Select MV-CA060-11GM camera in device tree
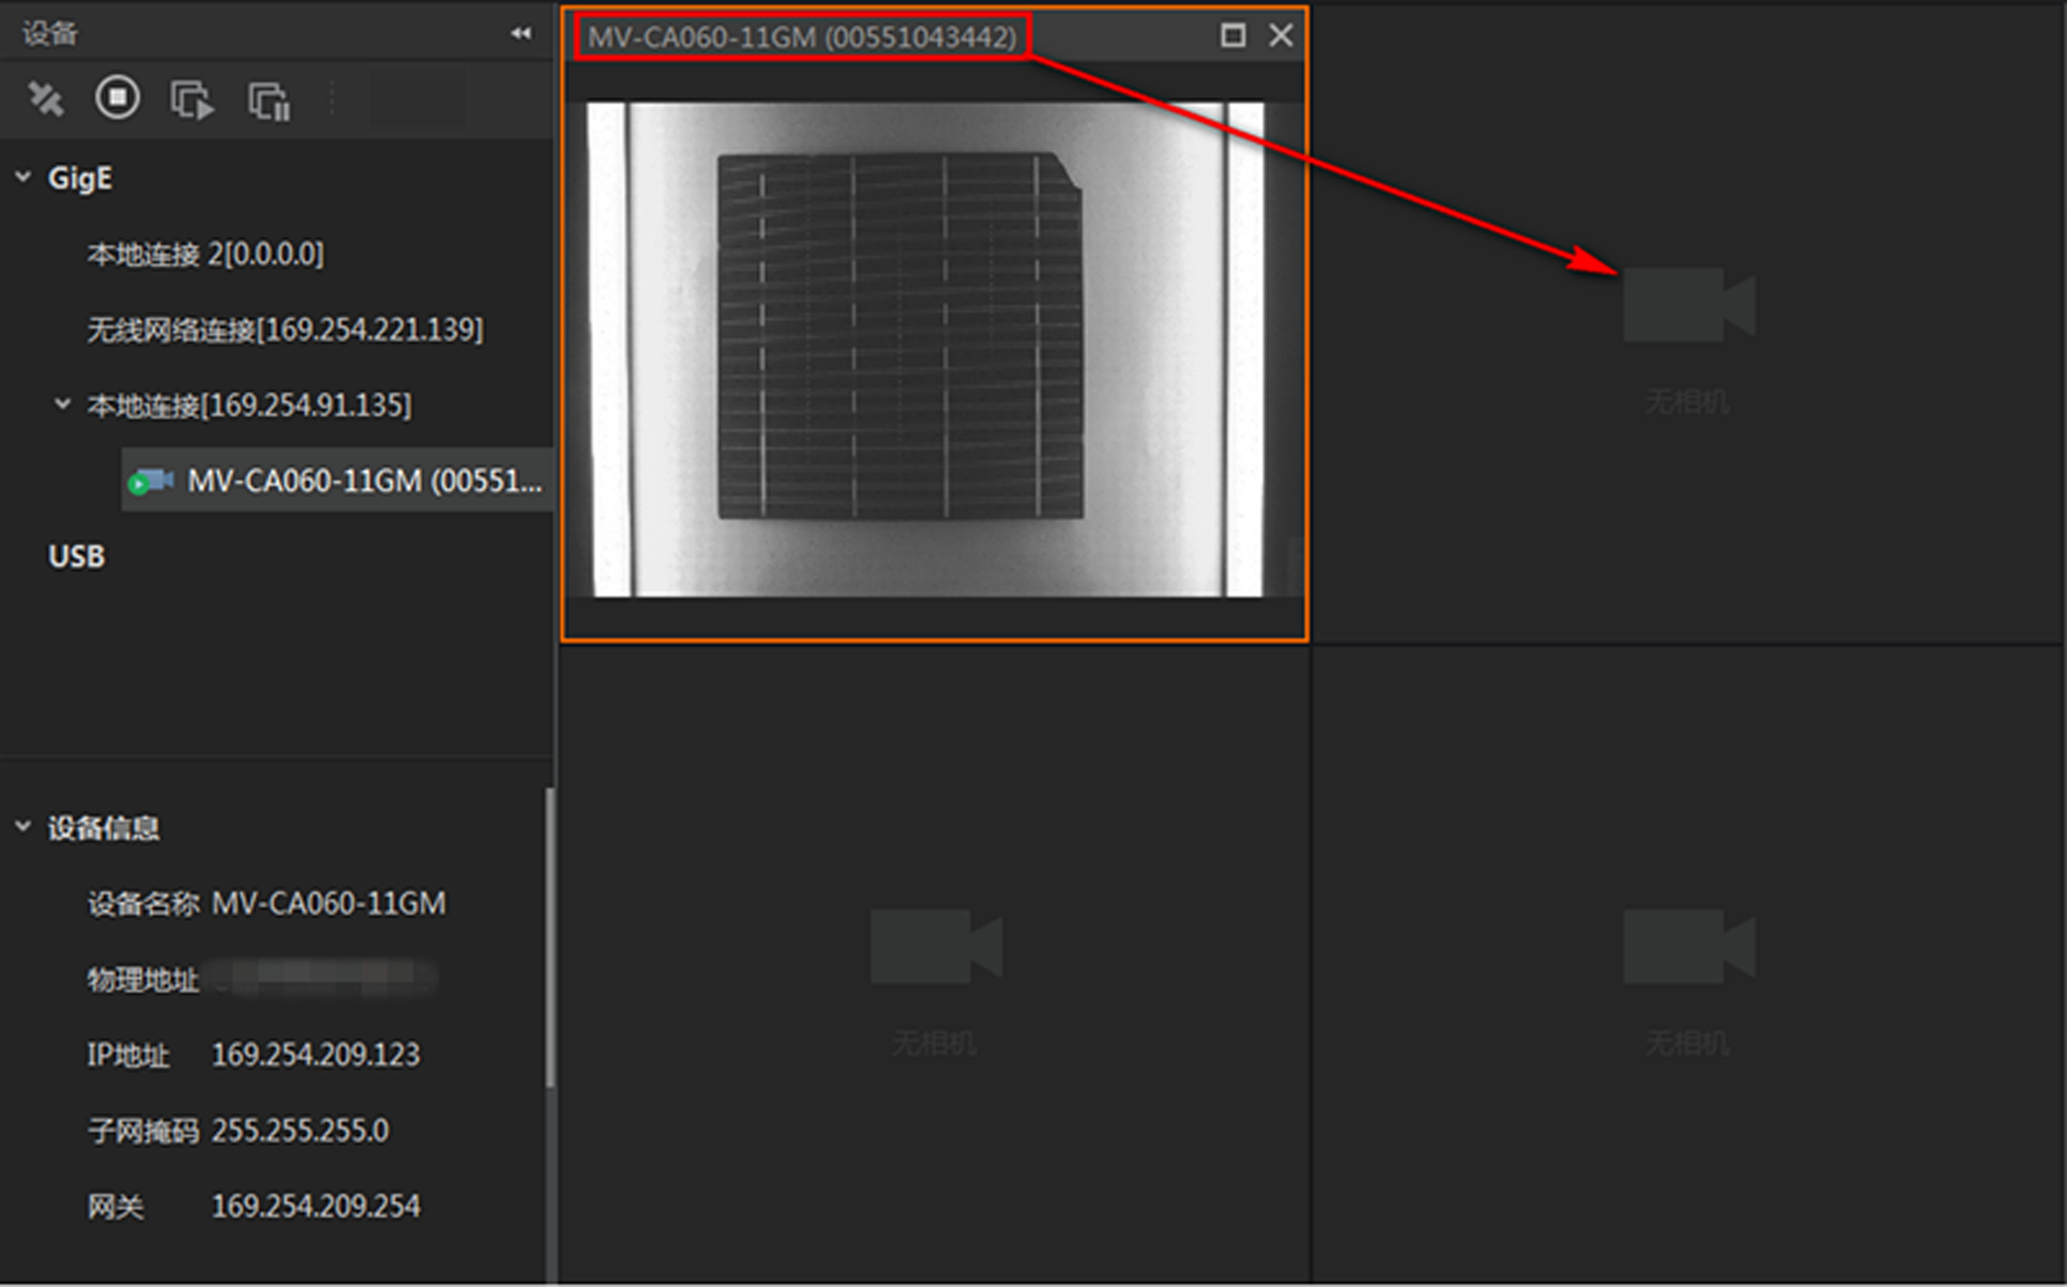This screenshot has height=1287, width=2067. click(x=364, y=481)
